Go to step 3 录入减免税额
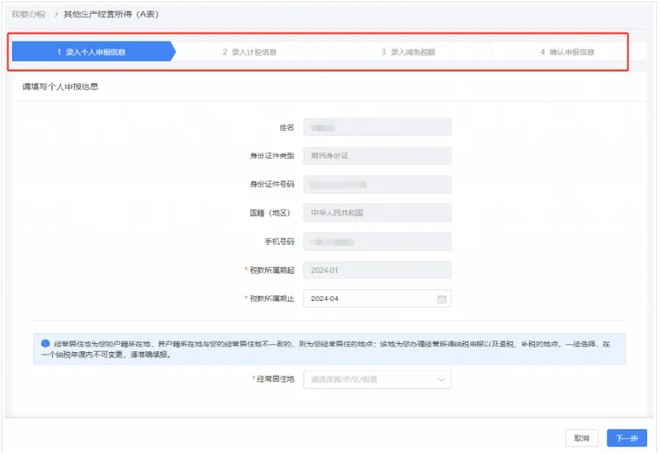Screen dimensions: 660x455 point(408,52)
